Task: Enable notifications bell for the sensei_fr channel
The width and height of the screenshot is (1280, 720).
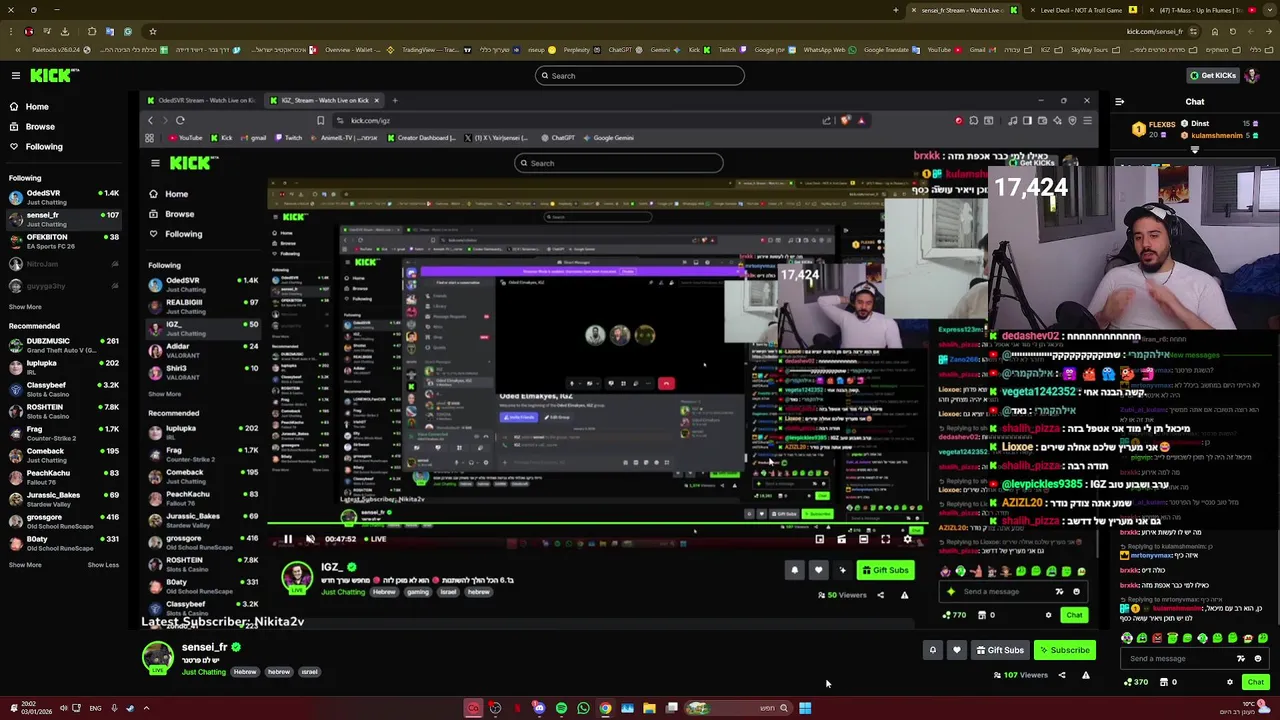Action: point(933,650)
